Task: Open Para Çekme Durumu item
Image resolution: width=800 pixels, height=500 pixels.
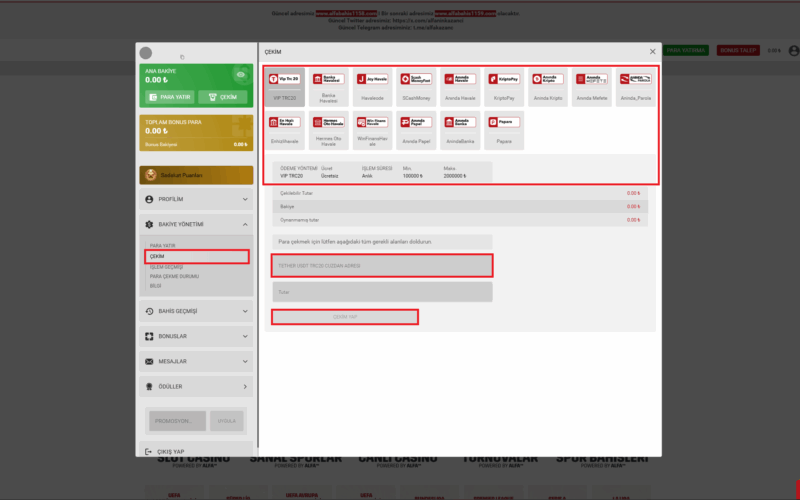Action: click(174, 277)
